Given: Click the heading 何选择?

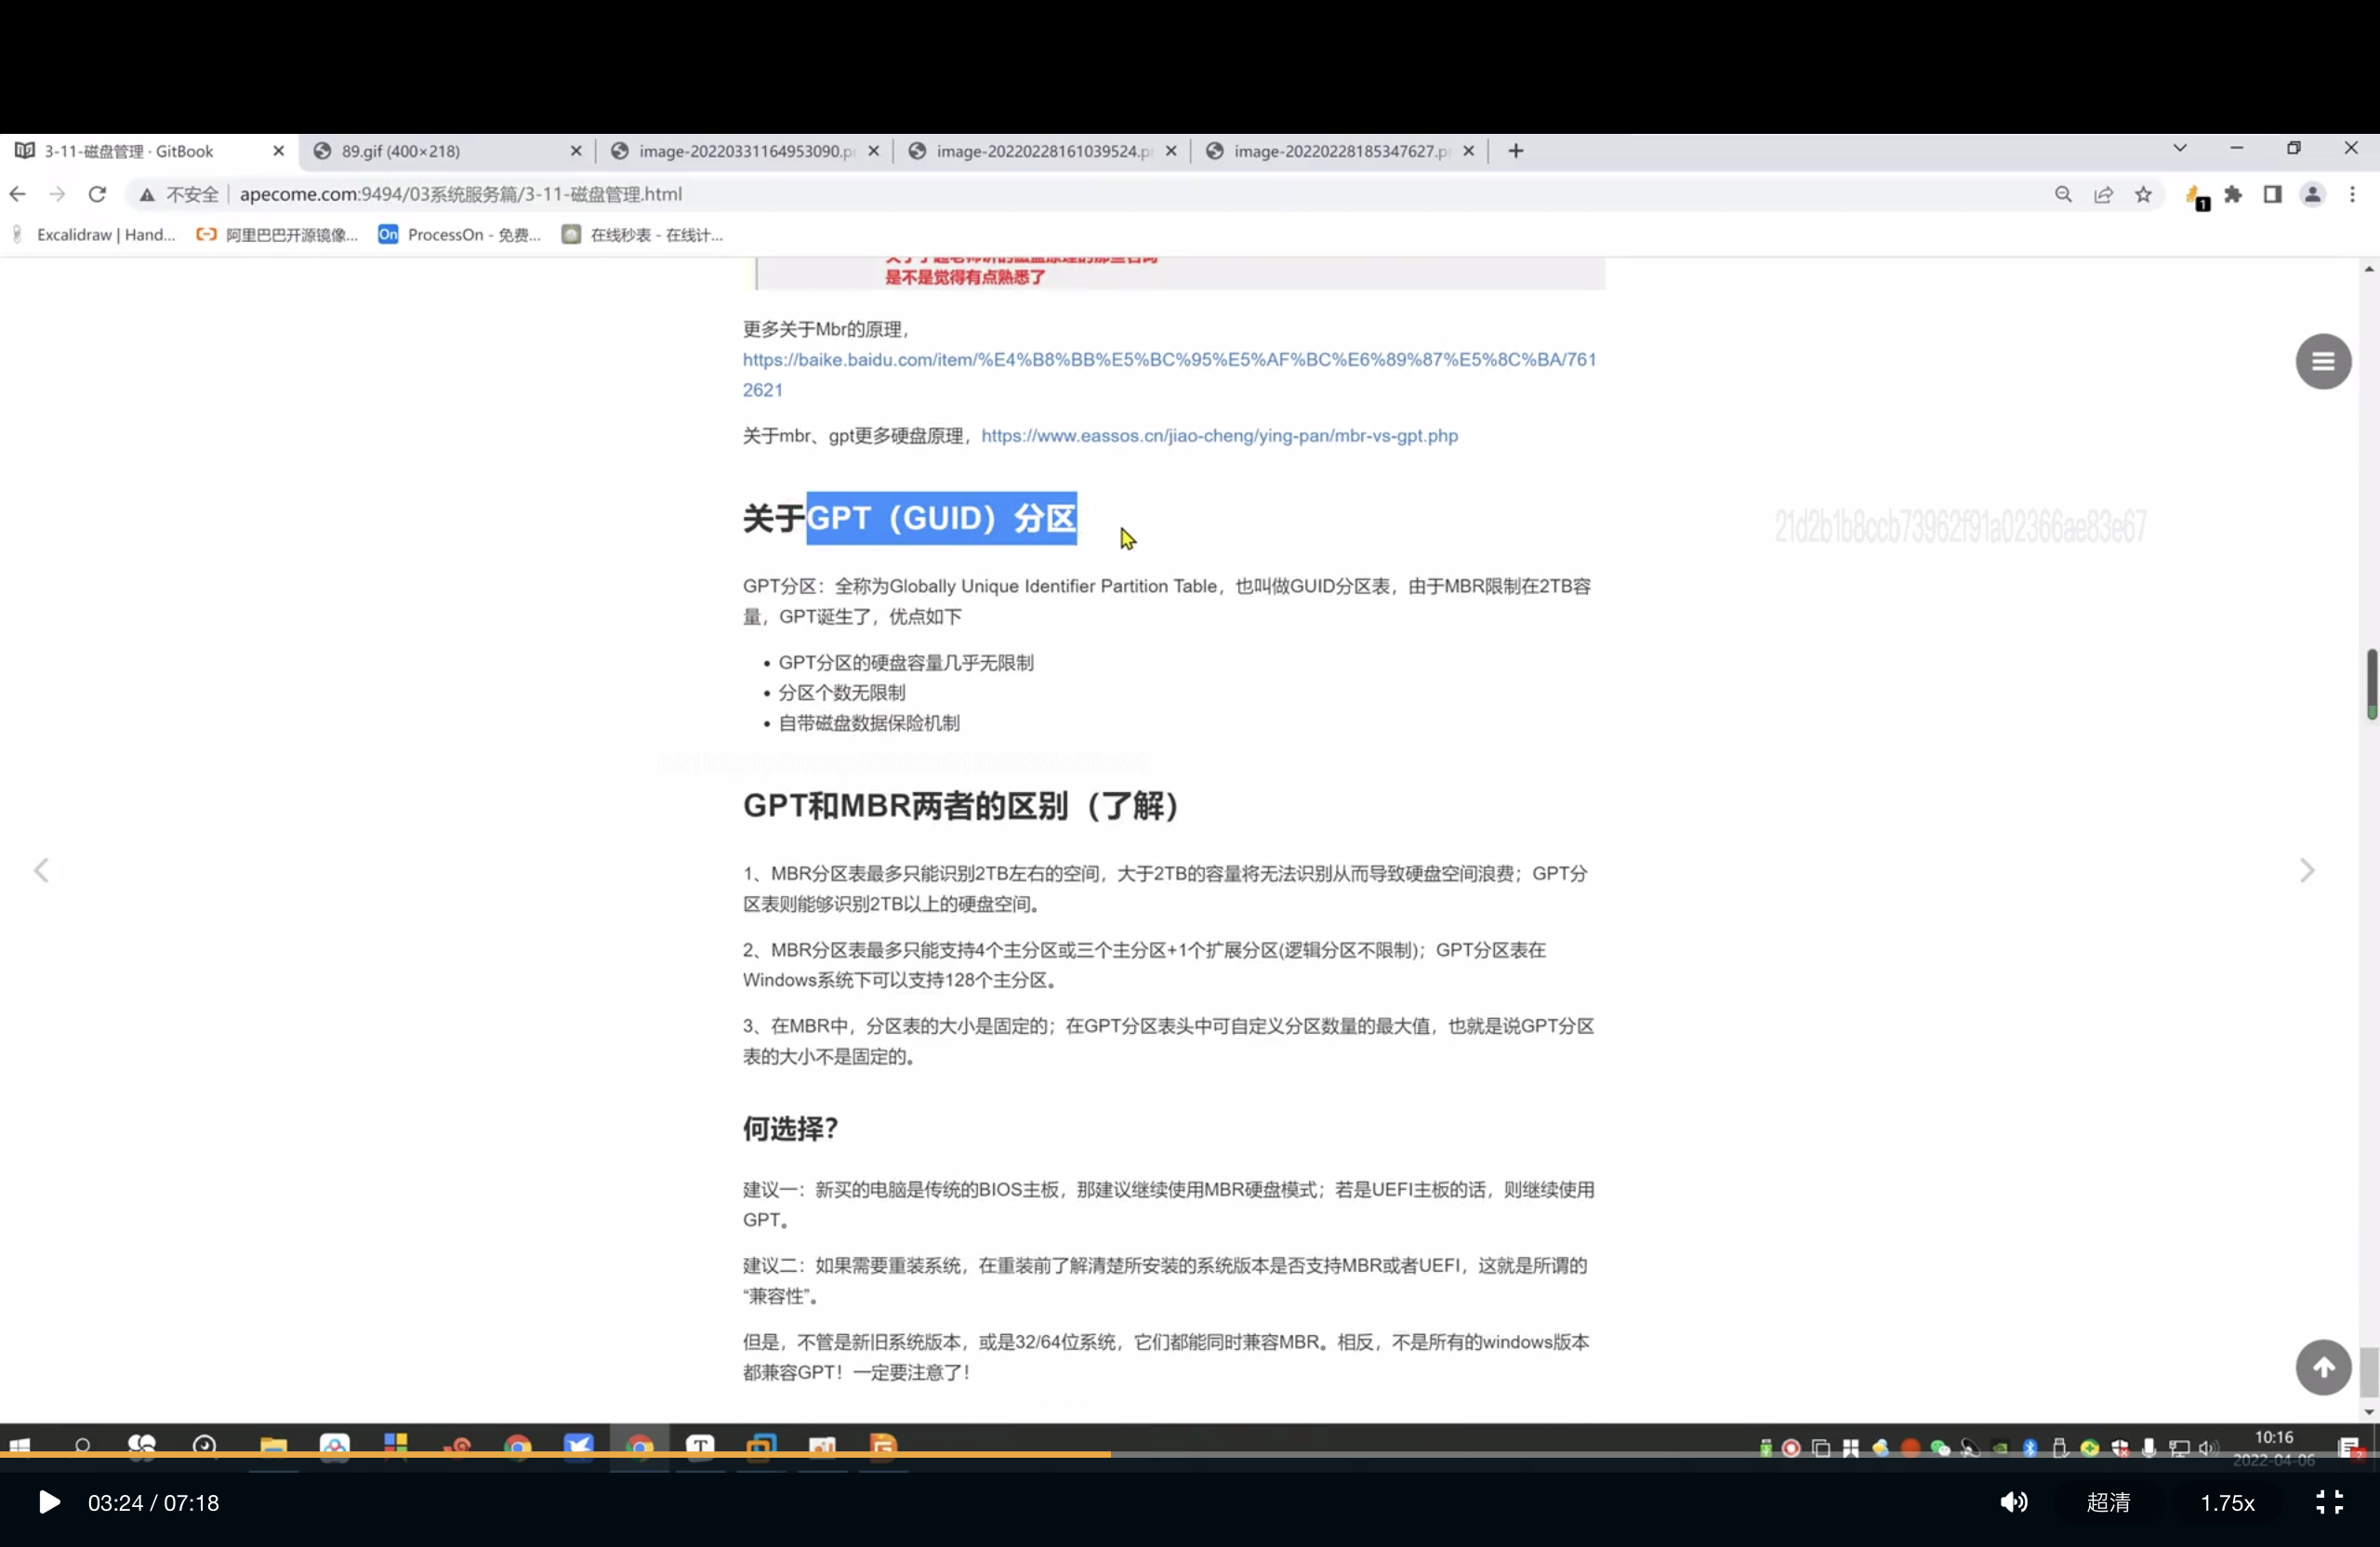Looking at the screenshot, I should tap(790, 1129).
